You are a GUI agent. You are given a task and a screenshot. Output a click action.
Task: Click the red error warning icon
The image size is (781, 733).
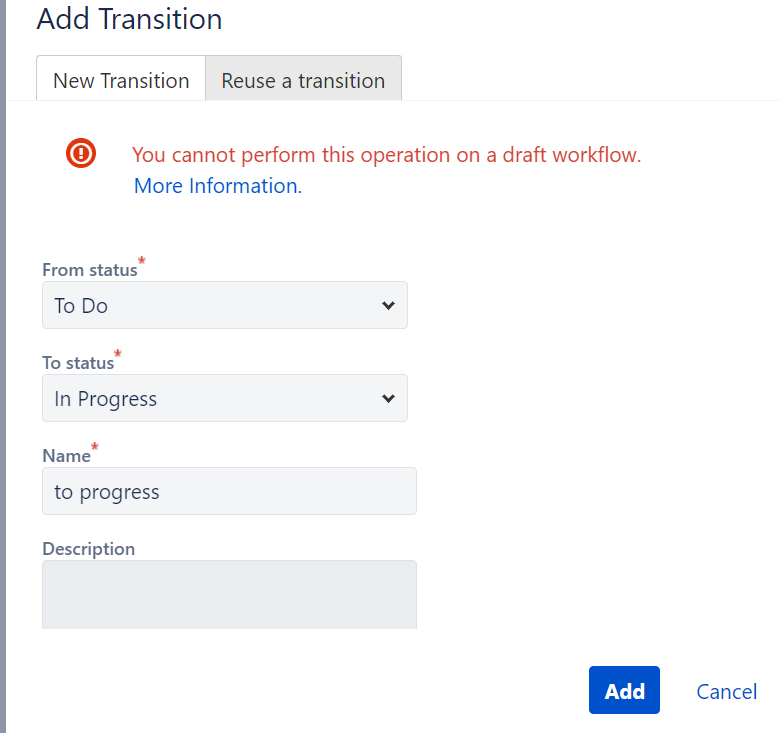point(81,153)
